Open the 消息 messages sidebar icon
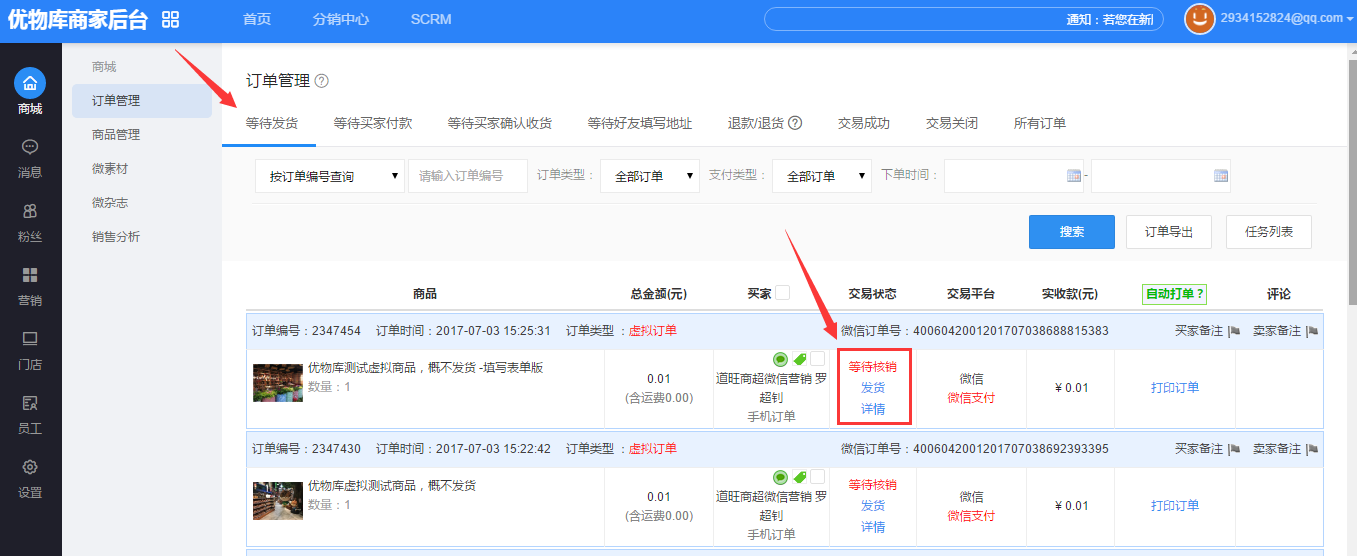Screen dimensions: 1357x556 click(30, 147)
